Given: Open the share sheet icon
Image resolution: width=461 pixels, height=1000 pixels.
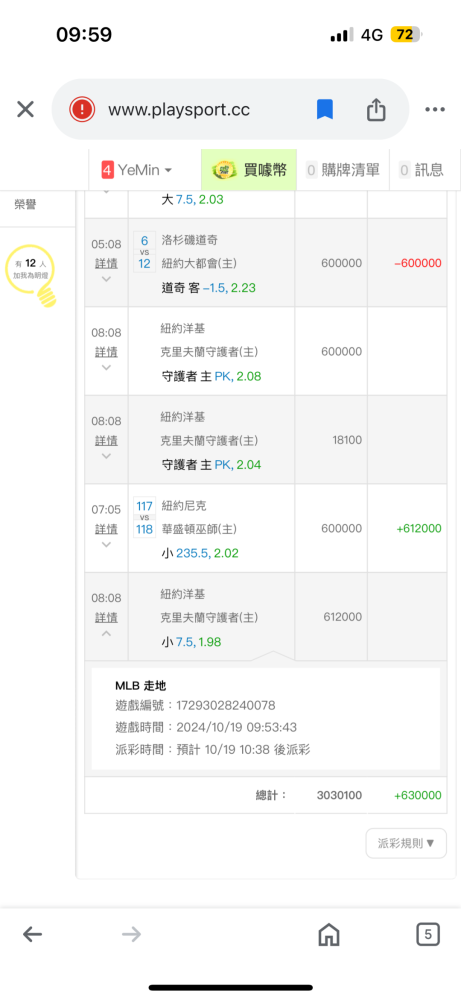Looking at the screenshot, I should (x=376, y=110).
